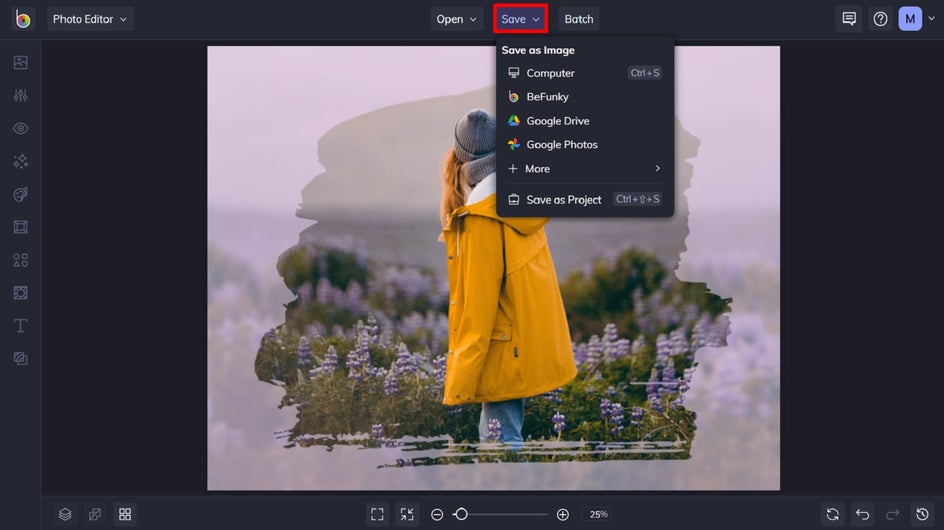Open the Touch Up eye icon
This screenshot has width=944, height=530.
[20, 128]
